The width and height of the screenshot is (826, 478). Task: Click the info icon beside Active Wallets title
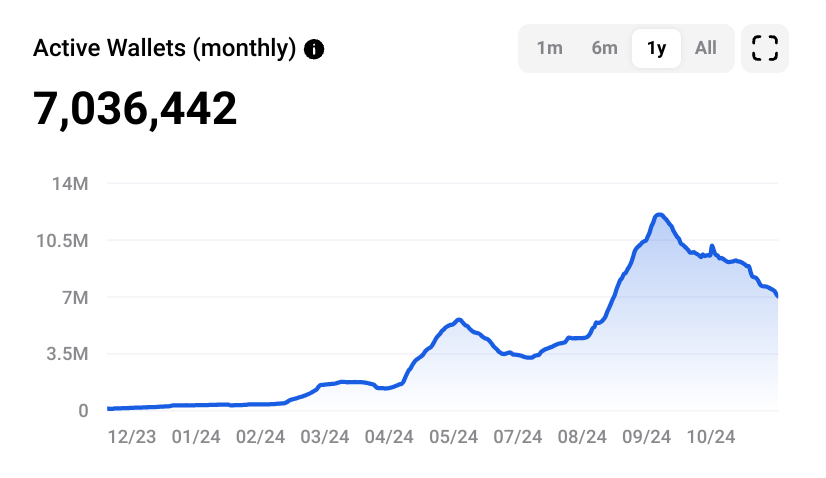[x=314, y=49]
